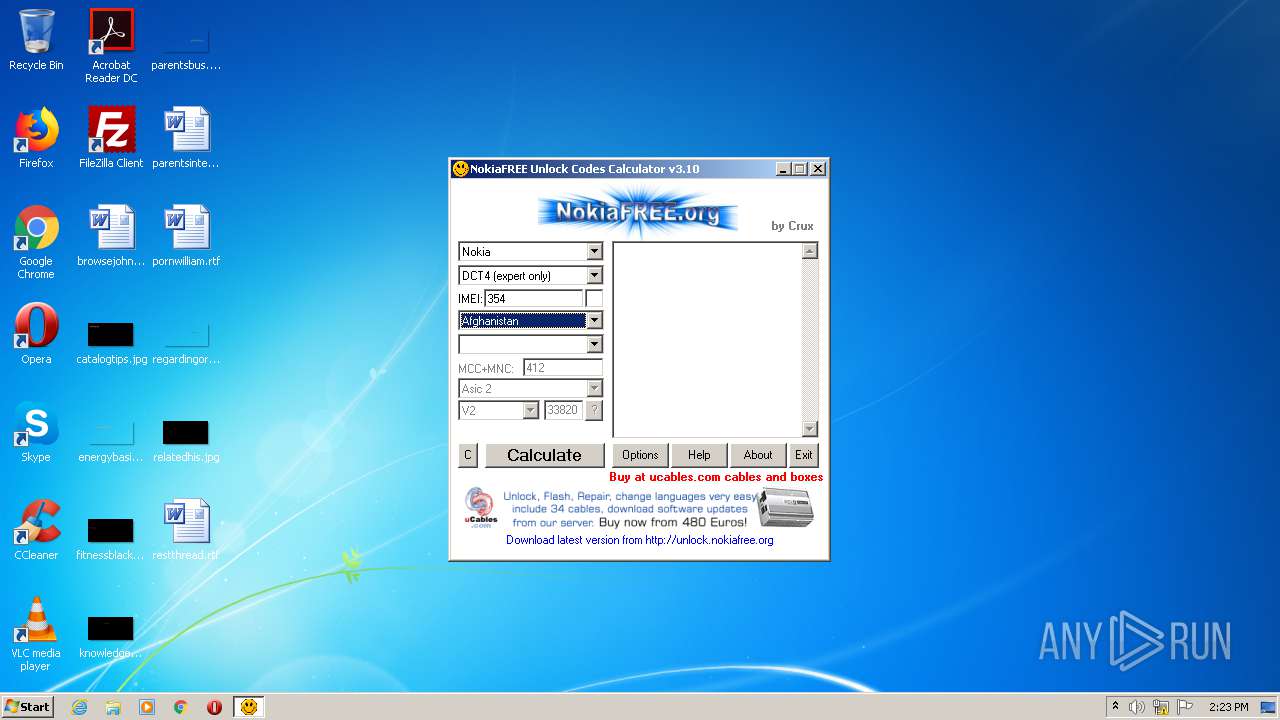Click Buy at ucables.com cables and boxes link
1280x720 pixels.
(716, 477)
